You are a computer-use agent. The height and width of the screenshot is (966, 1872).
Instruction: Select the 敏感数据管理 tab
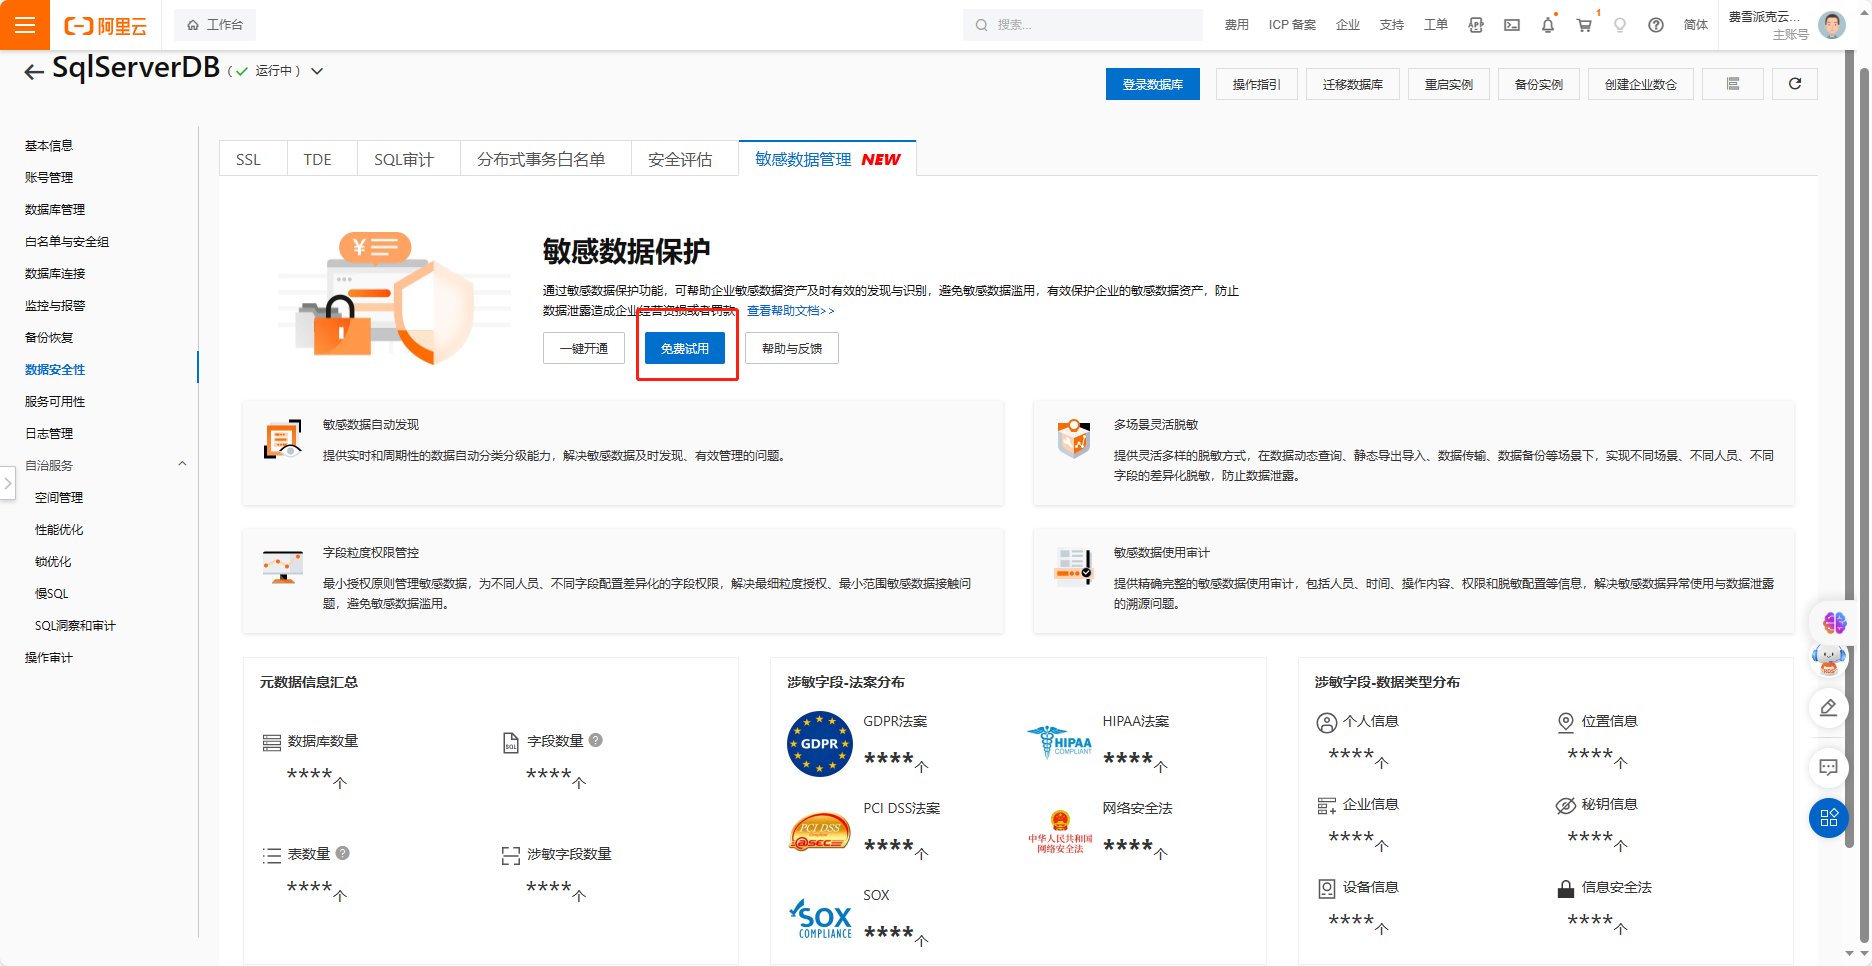click(x=828, y=159)
